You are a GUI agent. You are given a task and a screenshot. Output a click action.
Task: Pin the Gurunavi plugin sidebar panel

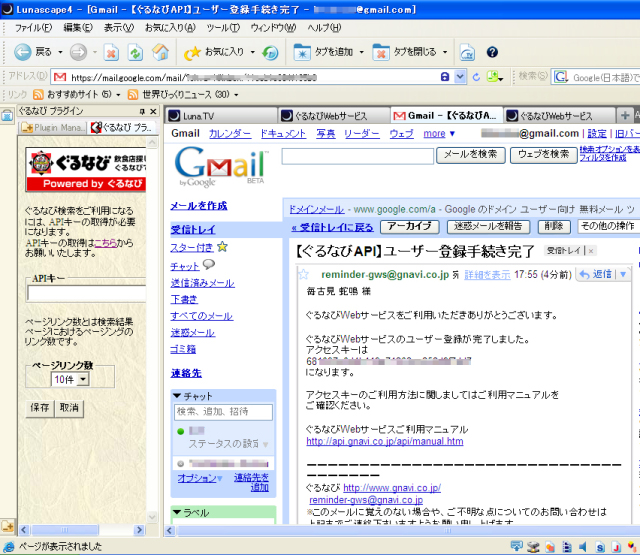coord(142,111)
